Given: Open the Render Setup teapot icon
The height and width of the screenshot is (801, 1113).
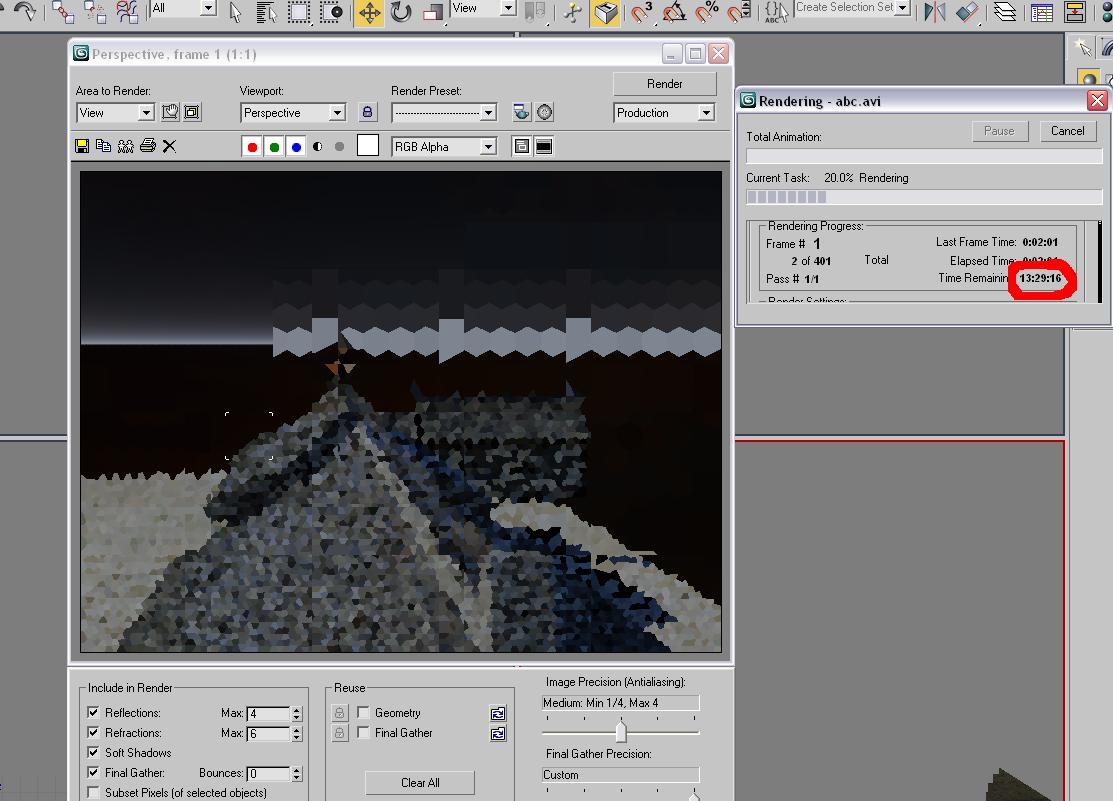Looking at the screenshot, I should tap(521, 113).
